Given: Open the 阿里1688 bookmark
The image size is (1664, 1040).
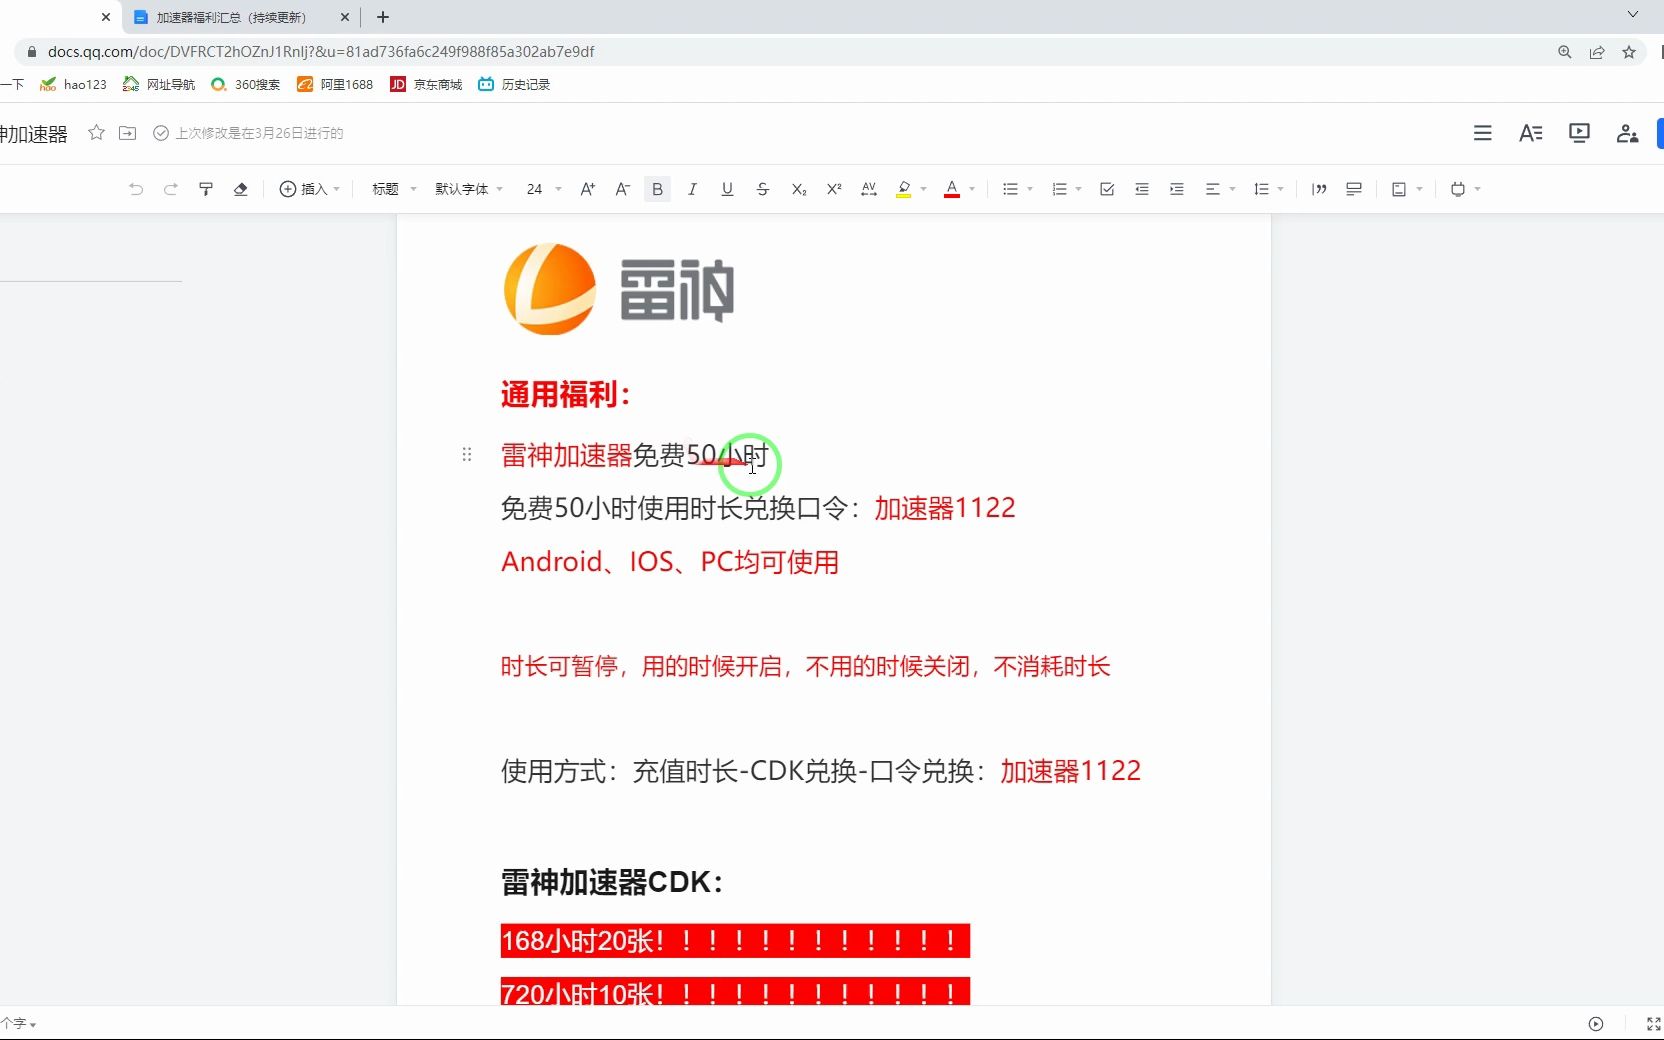Looking at the screenshot, I should point(335,84).
